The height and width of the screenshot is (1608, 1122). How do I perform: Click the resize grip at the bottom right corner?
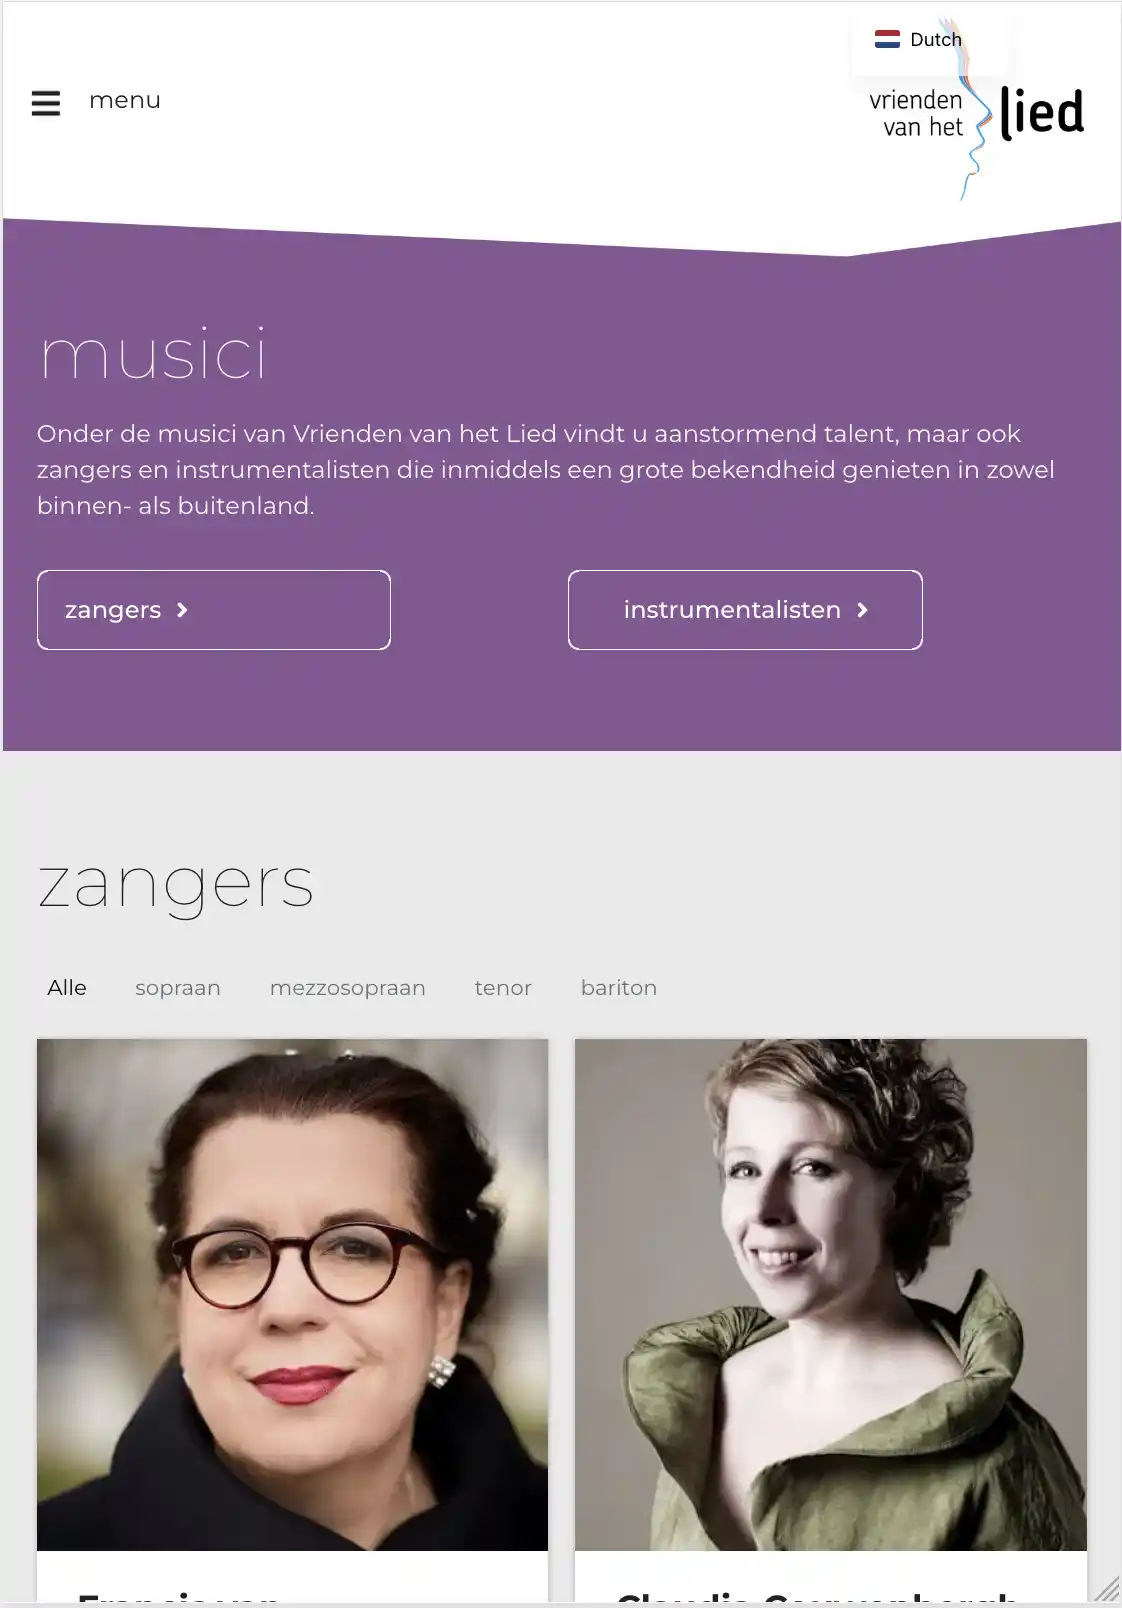(x=1106, y=1590)
